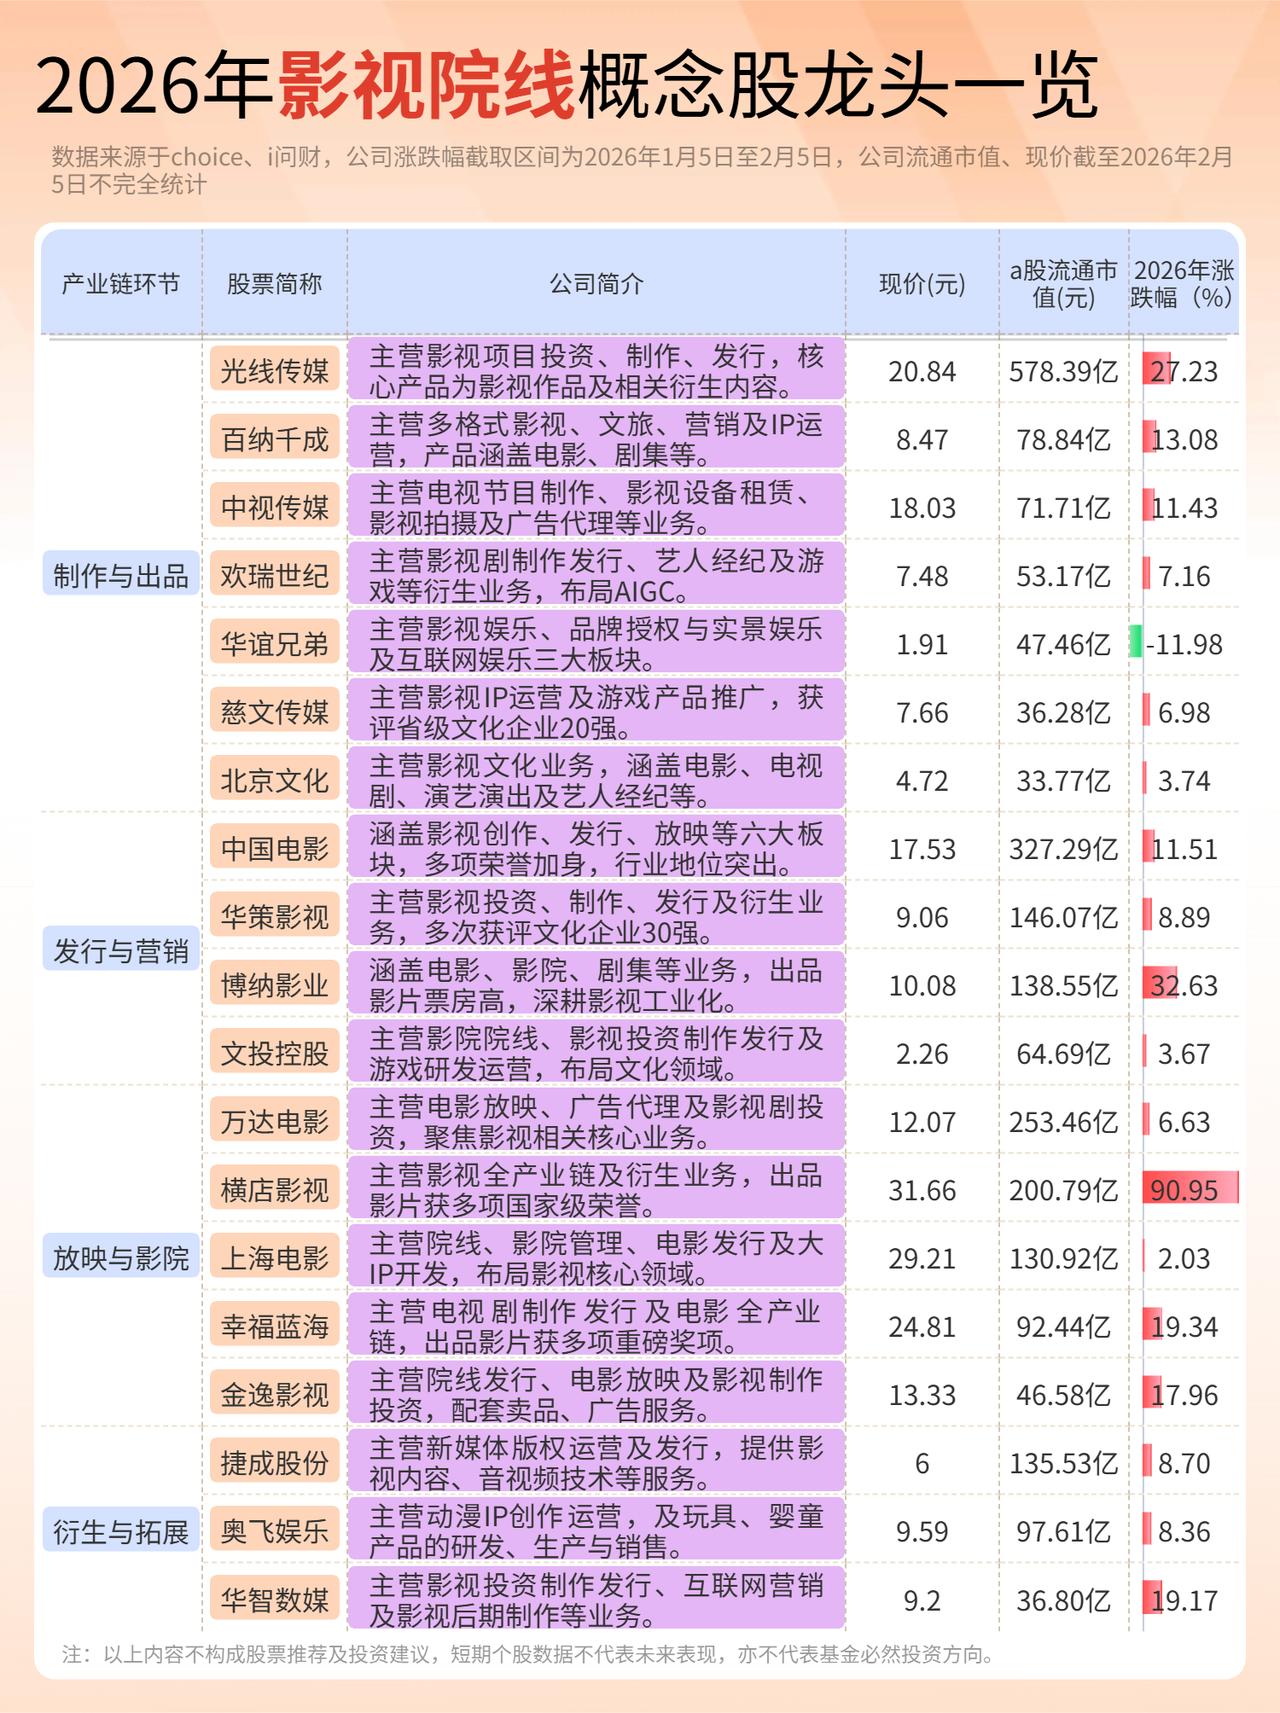The image size is (1280, 1713).
Task: Click the stock name 奥飞娱乐
Action: pos(275,1531)
